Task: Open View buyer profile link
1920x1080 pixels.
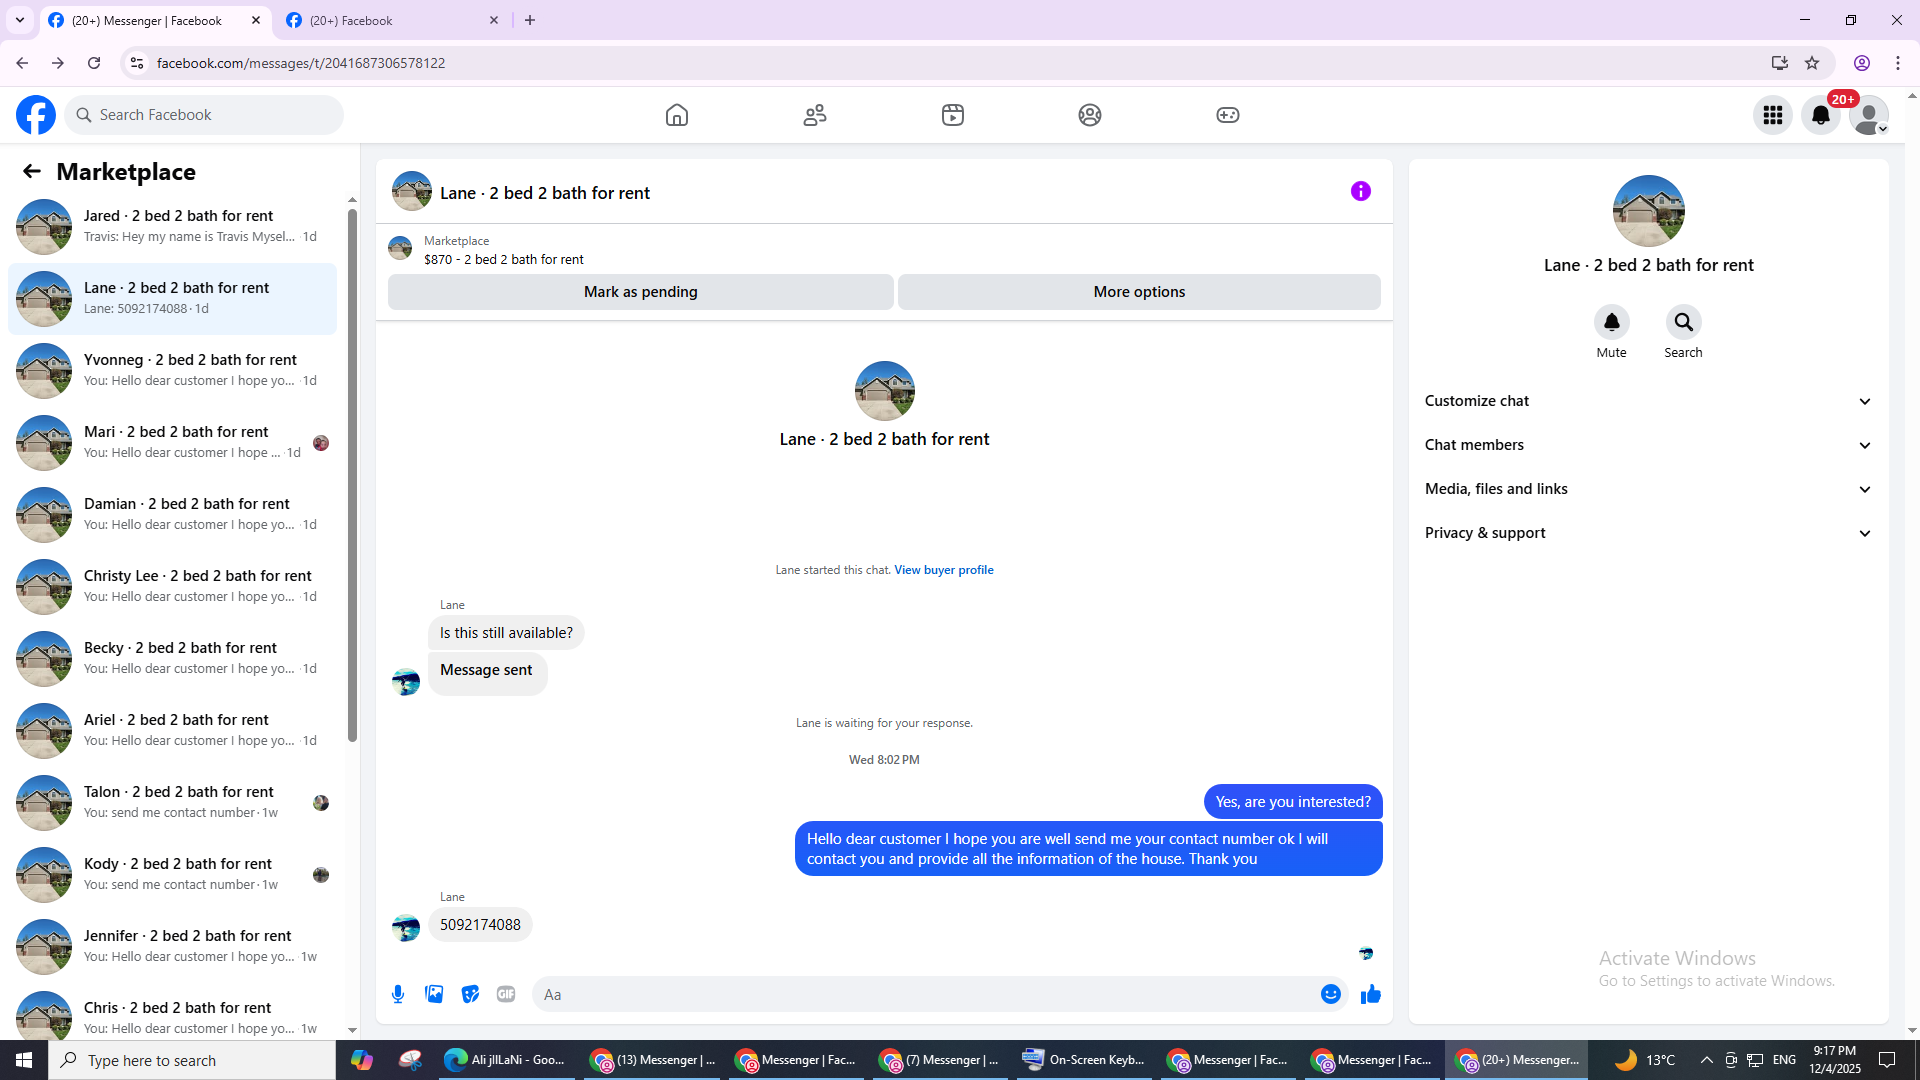Action: pos(943,570)
